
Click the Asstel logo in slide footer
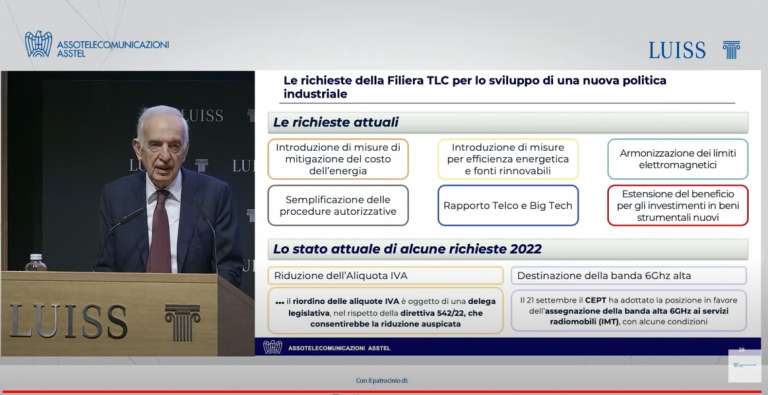point(272,347)
